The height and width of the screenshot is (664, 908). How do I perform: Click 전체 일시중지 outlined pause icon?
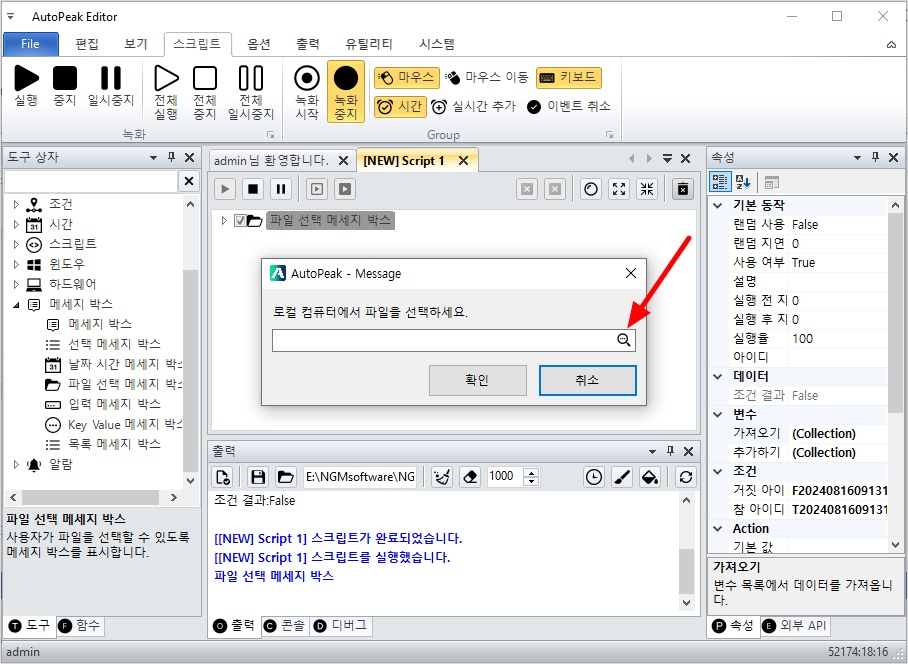click(x=251, y=78)
